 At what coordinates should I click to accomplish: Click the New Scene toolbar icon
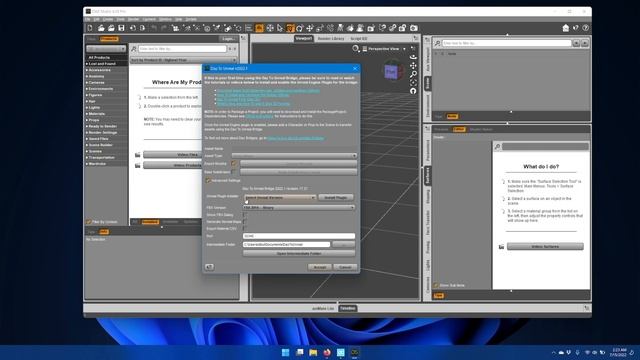[90, 28]
